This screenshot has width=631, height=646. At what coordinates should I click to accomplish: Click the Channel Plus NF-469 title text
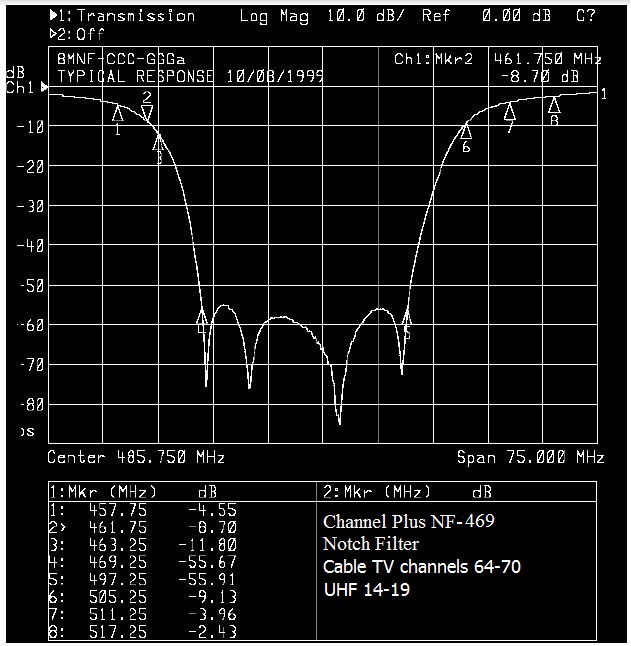pyautogui.click(x=408, y=522)
